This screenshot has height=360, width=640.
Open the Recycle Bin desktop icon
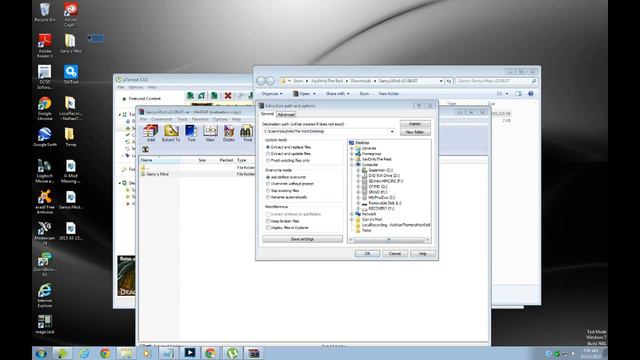tap(45, 12)
